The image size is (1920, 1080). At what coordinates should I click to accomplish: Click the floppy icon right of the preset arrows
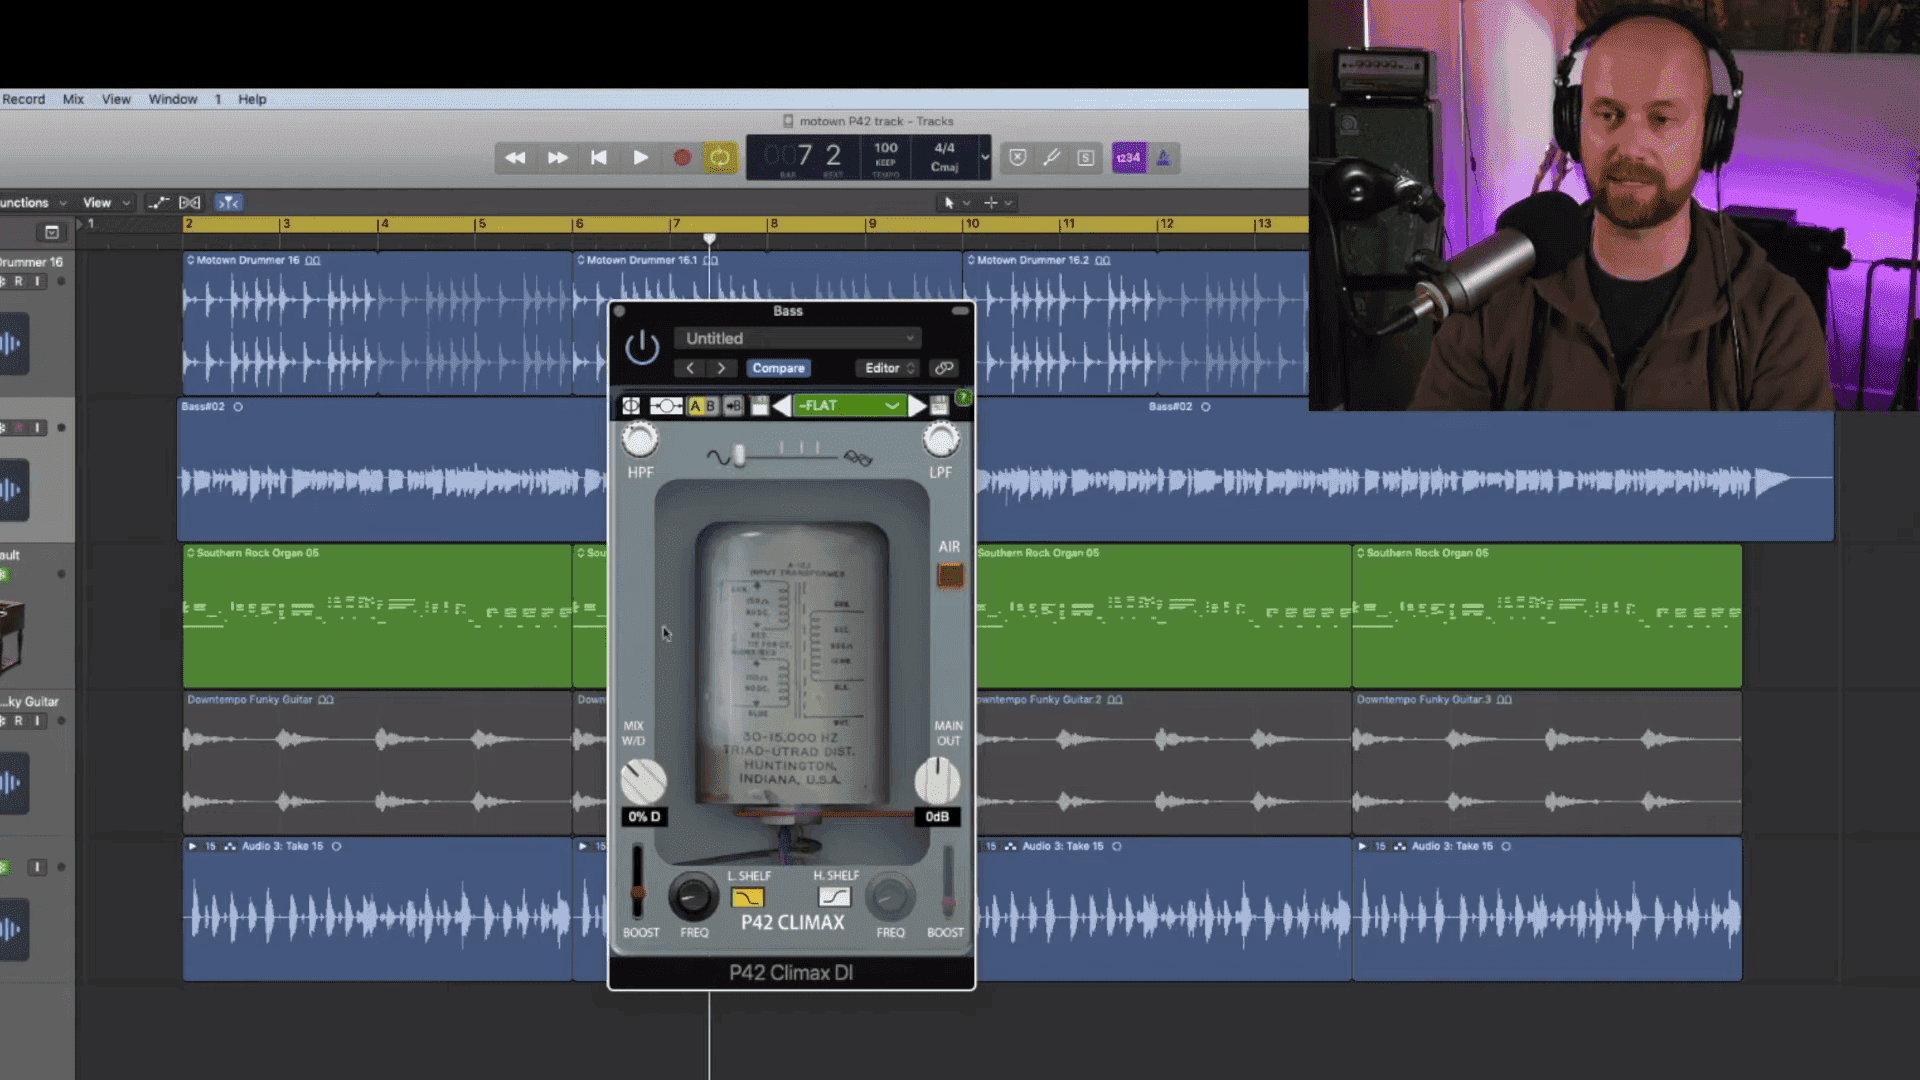coord(939,405)
